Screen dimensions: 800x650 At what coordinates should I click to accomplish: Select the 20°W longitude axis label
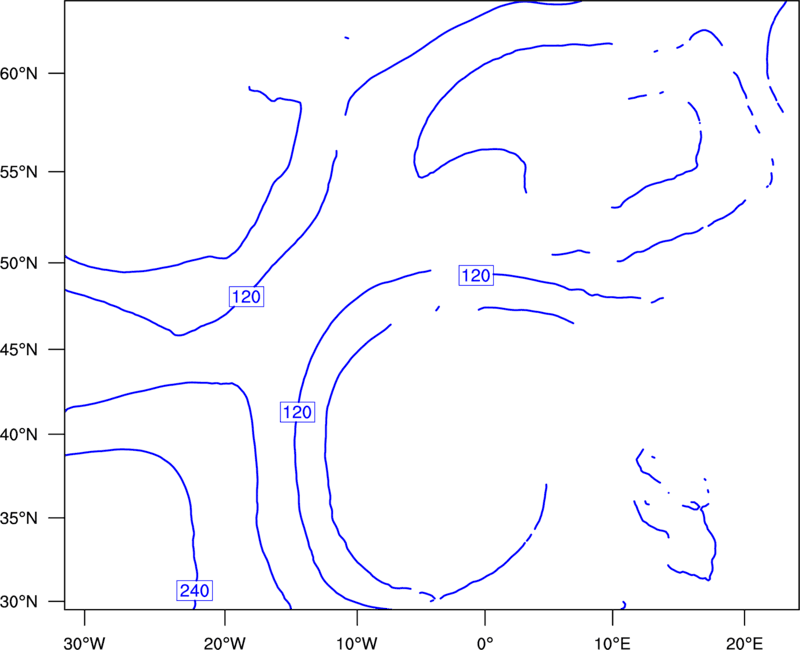(225, 643)
